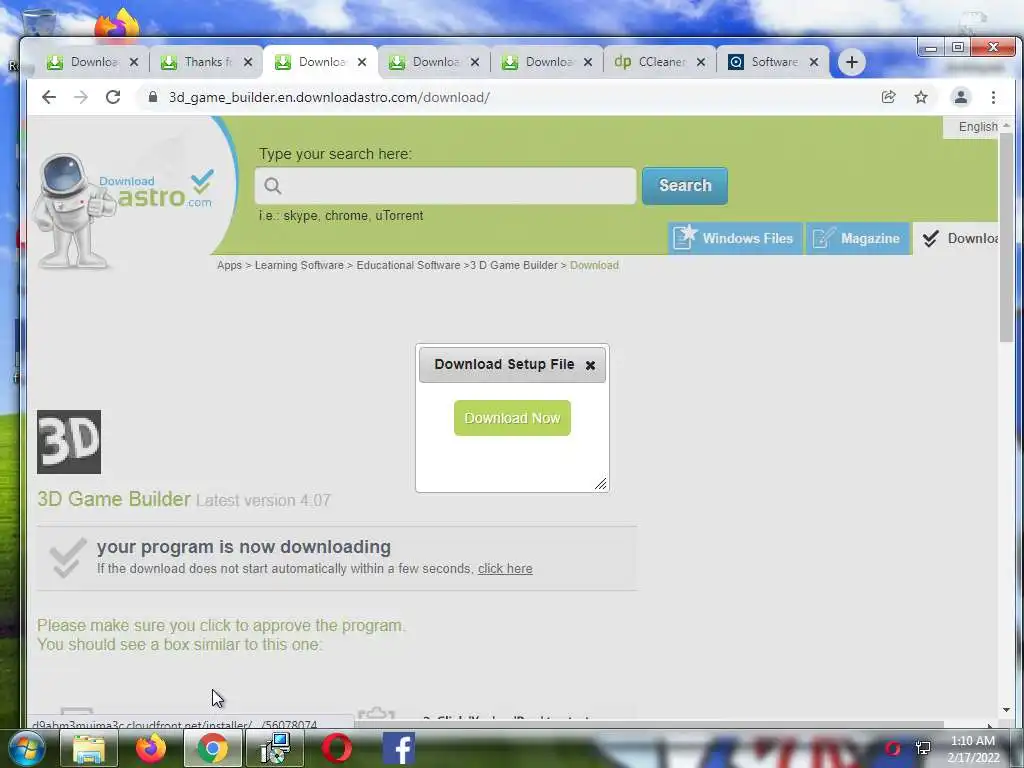
Task: Click the lock icon in address bar
Action: pyautogui.click(x=153, y=97)
